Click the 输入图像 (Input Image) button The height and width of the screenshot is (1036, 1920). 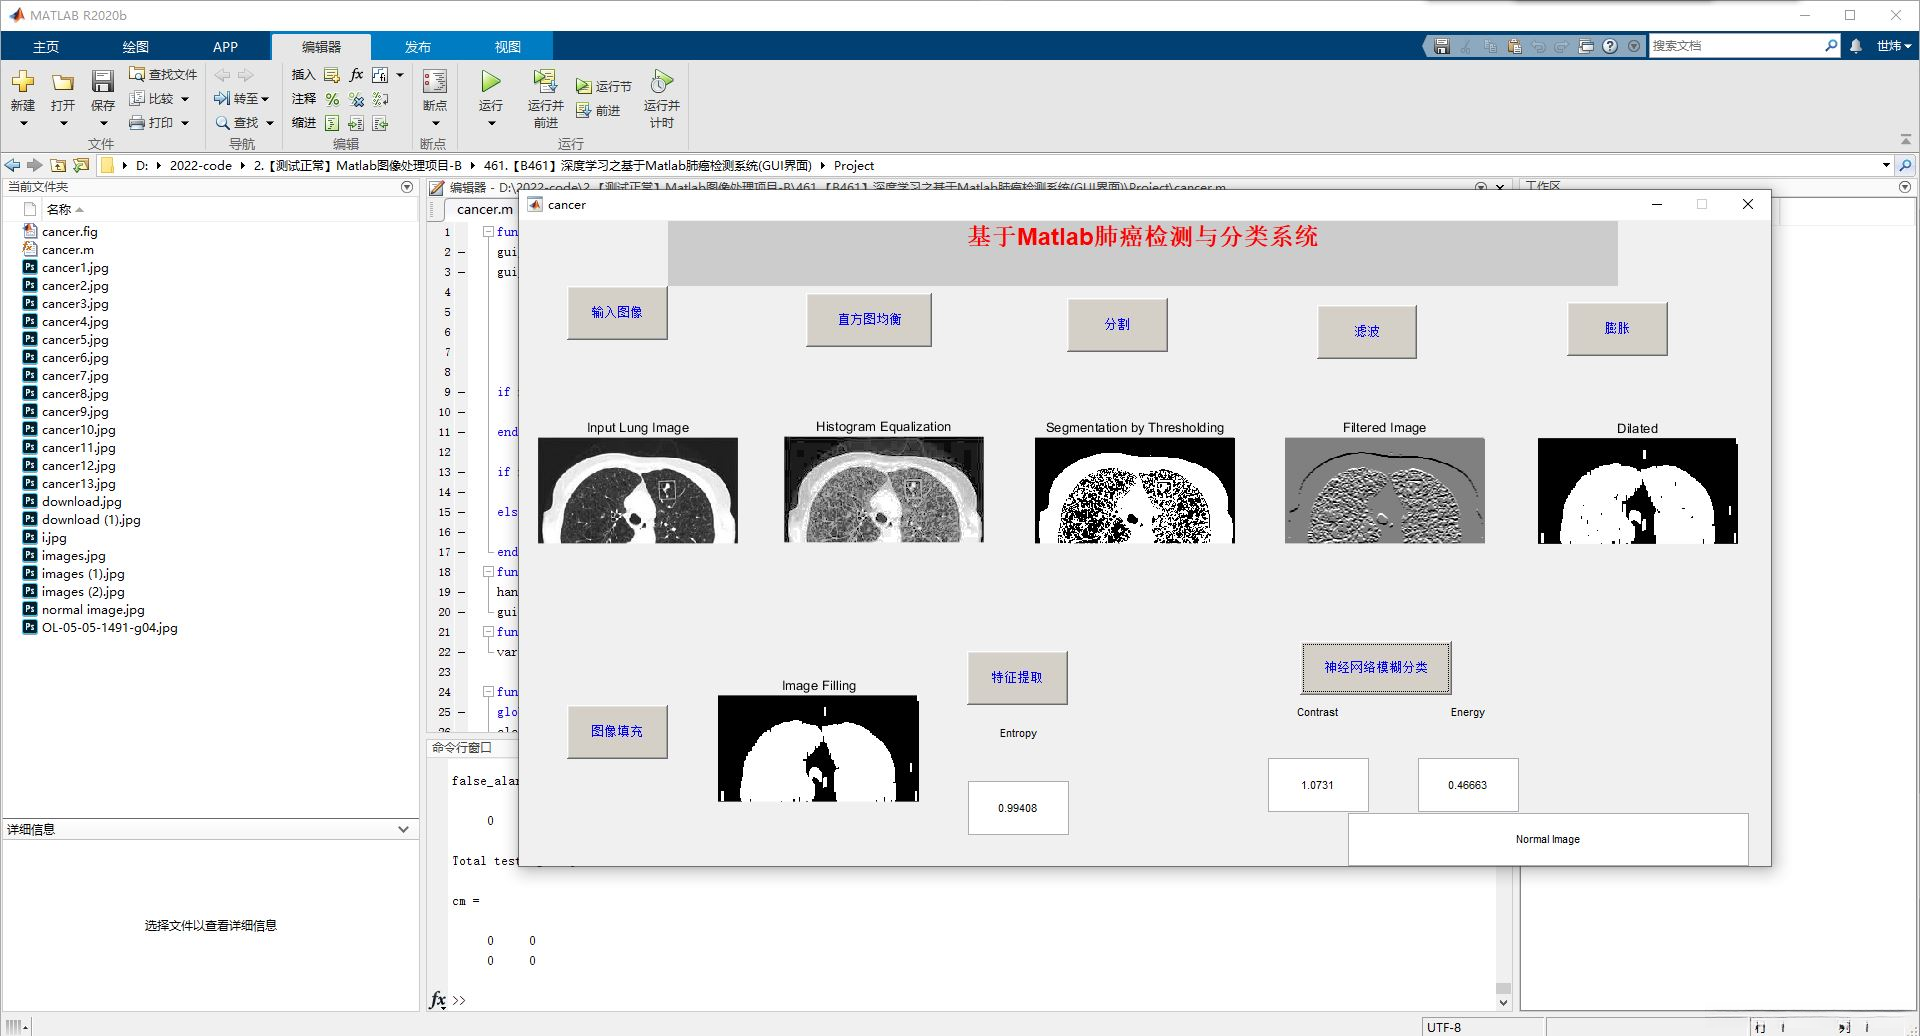click(617, 312)
